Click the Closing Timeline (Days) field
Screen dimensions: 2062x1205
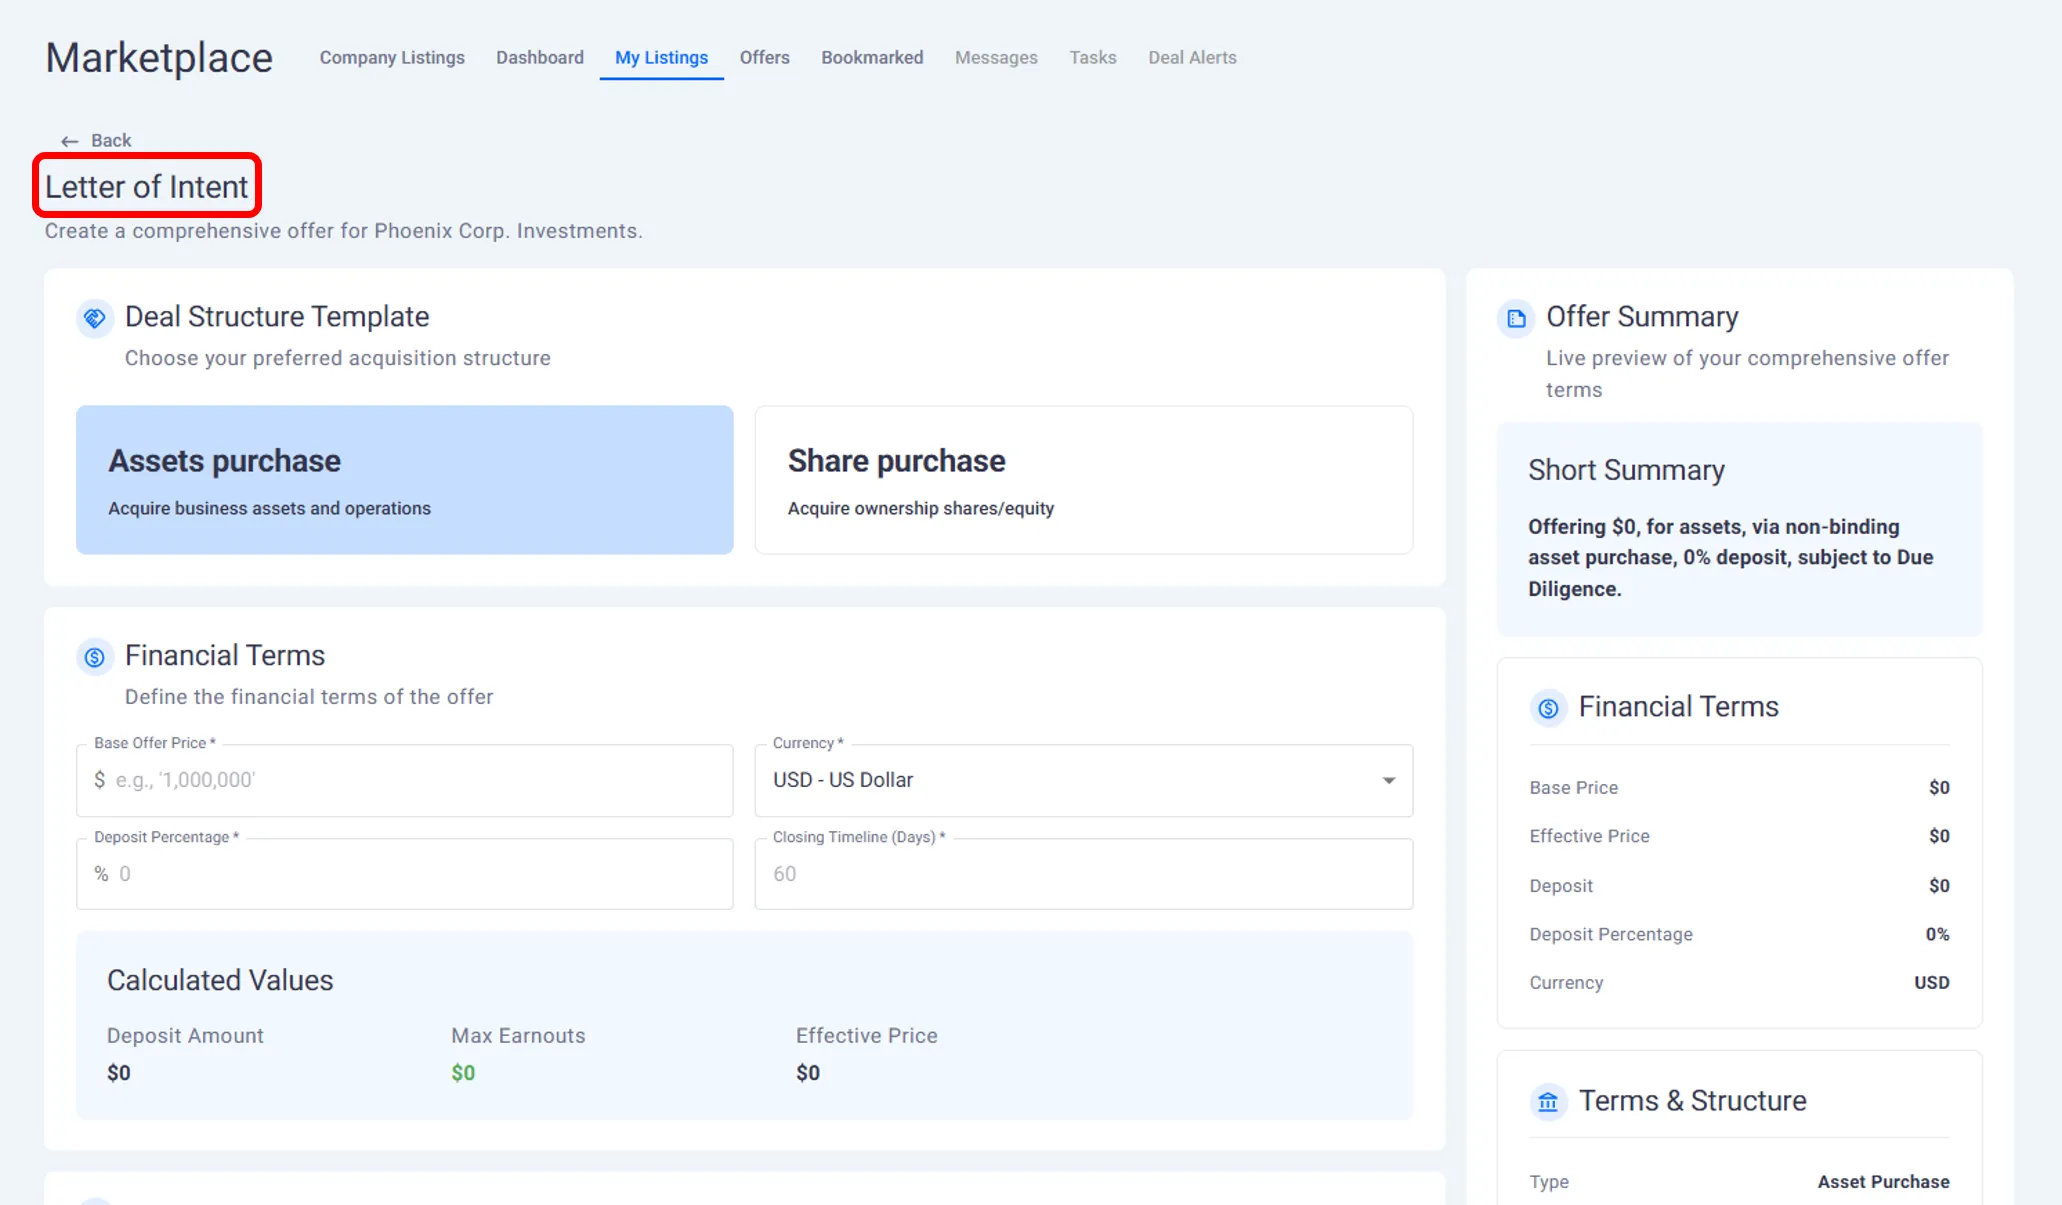(1083, 874)
